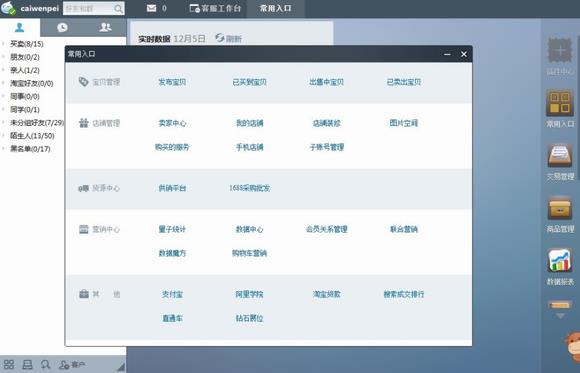Open the 供销平台 link
Viewport: 580px width, 373px height.
pos(172,188)
